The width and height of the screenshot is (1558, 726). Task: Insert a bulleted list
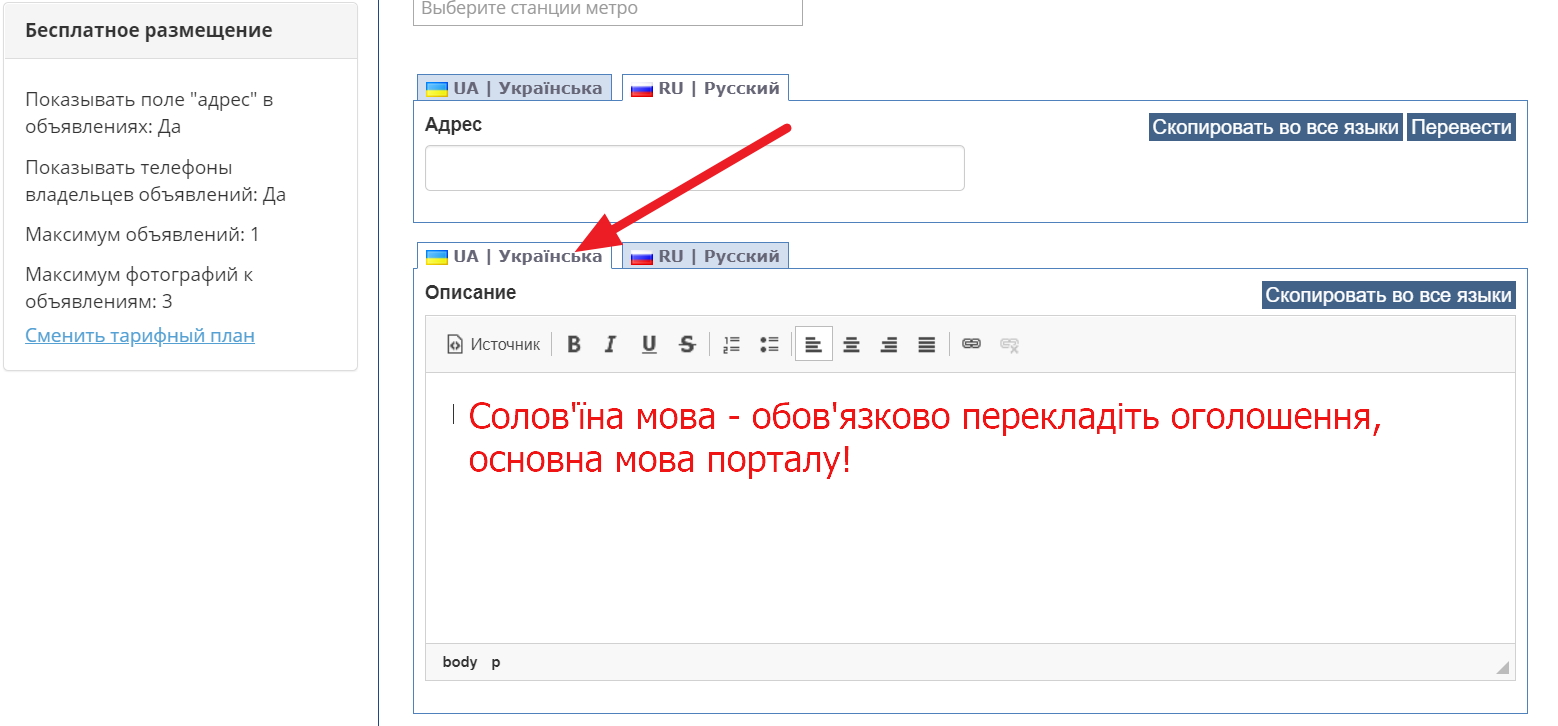(x=769, y=344)
